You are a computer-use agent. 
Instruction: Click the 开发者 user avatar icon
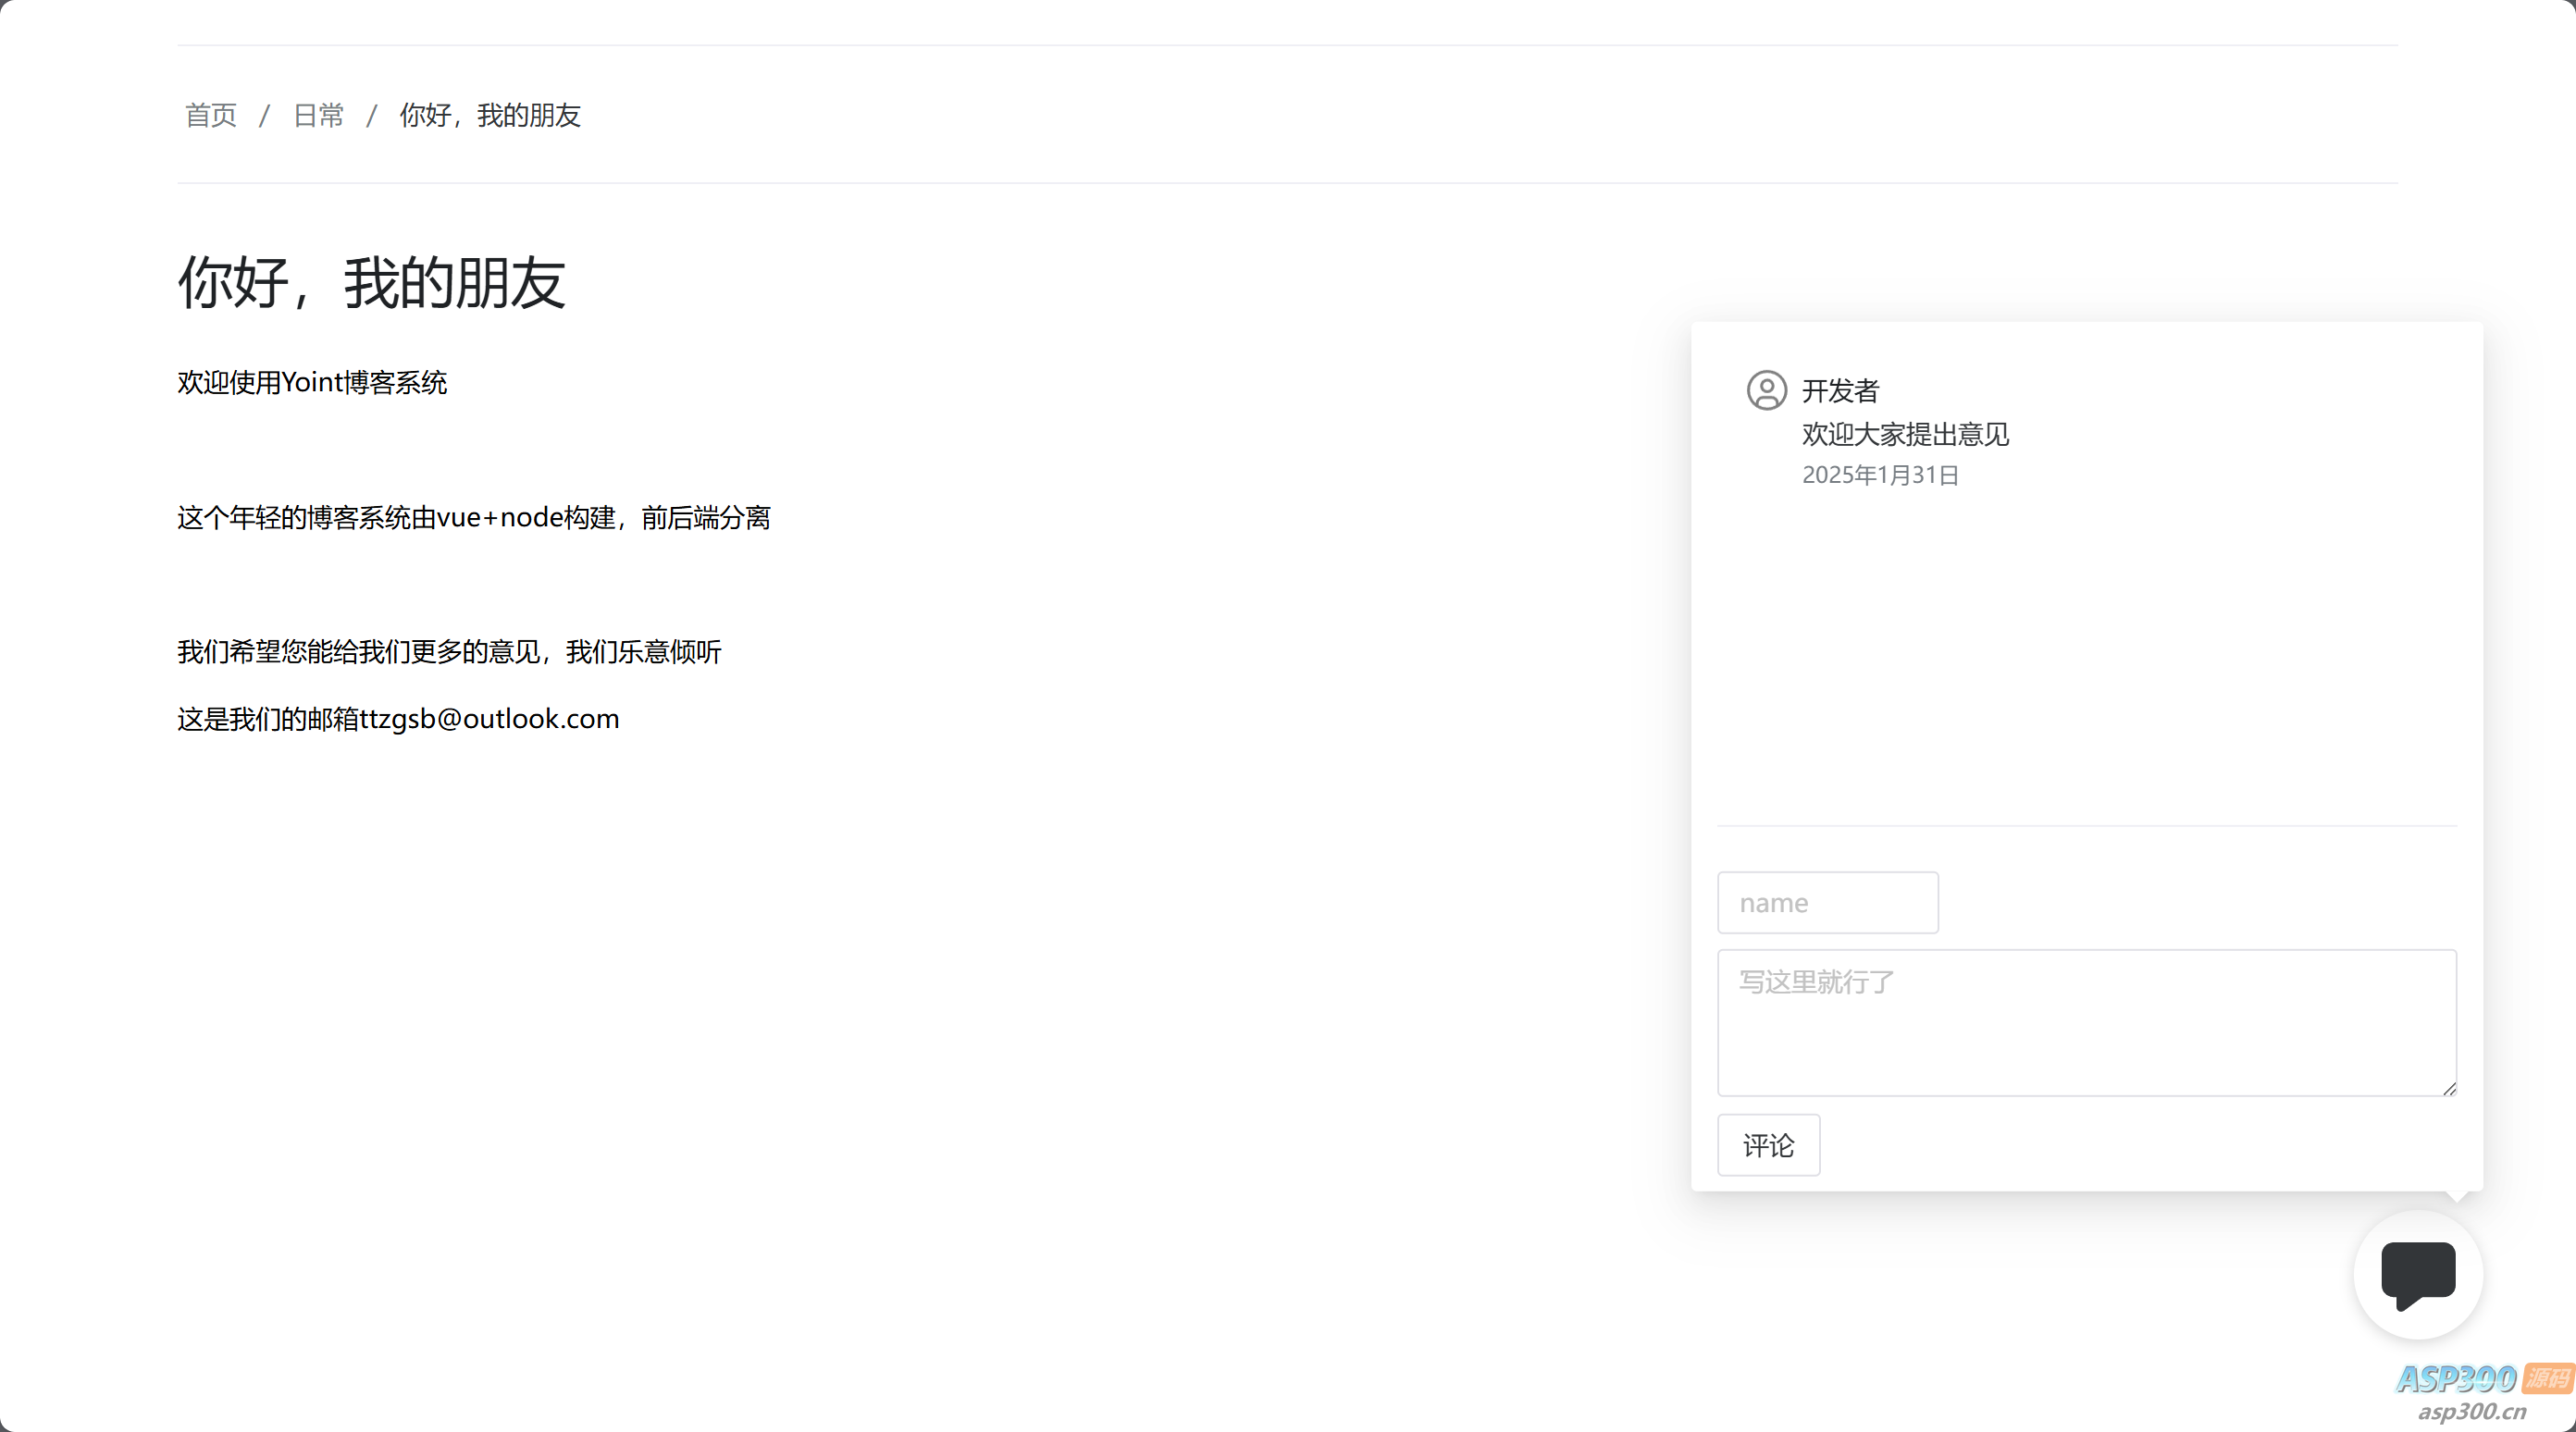[x=1766, y=390]
